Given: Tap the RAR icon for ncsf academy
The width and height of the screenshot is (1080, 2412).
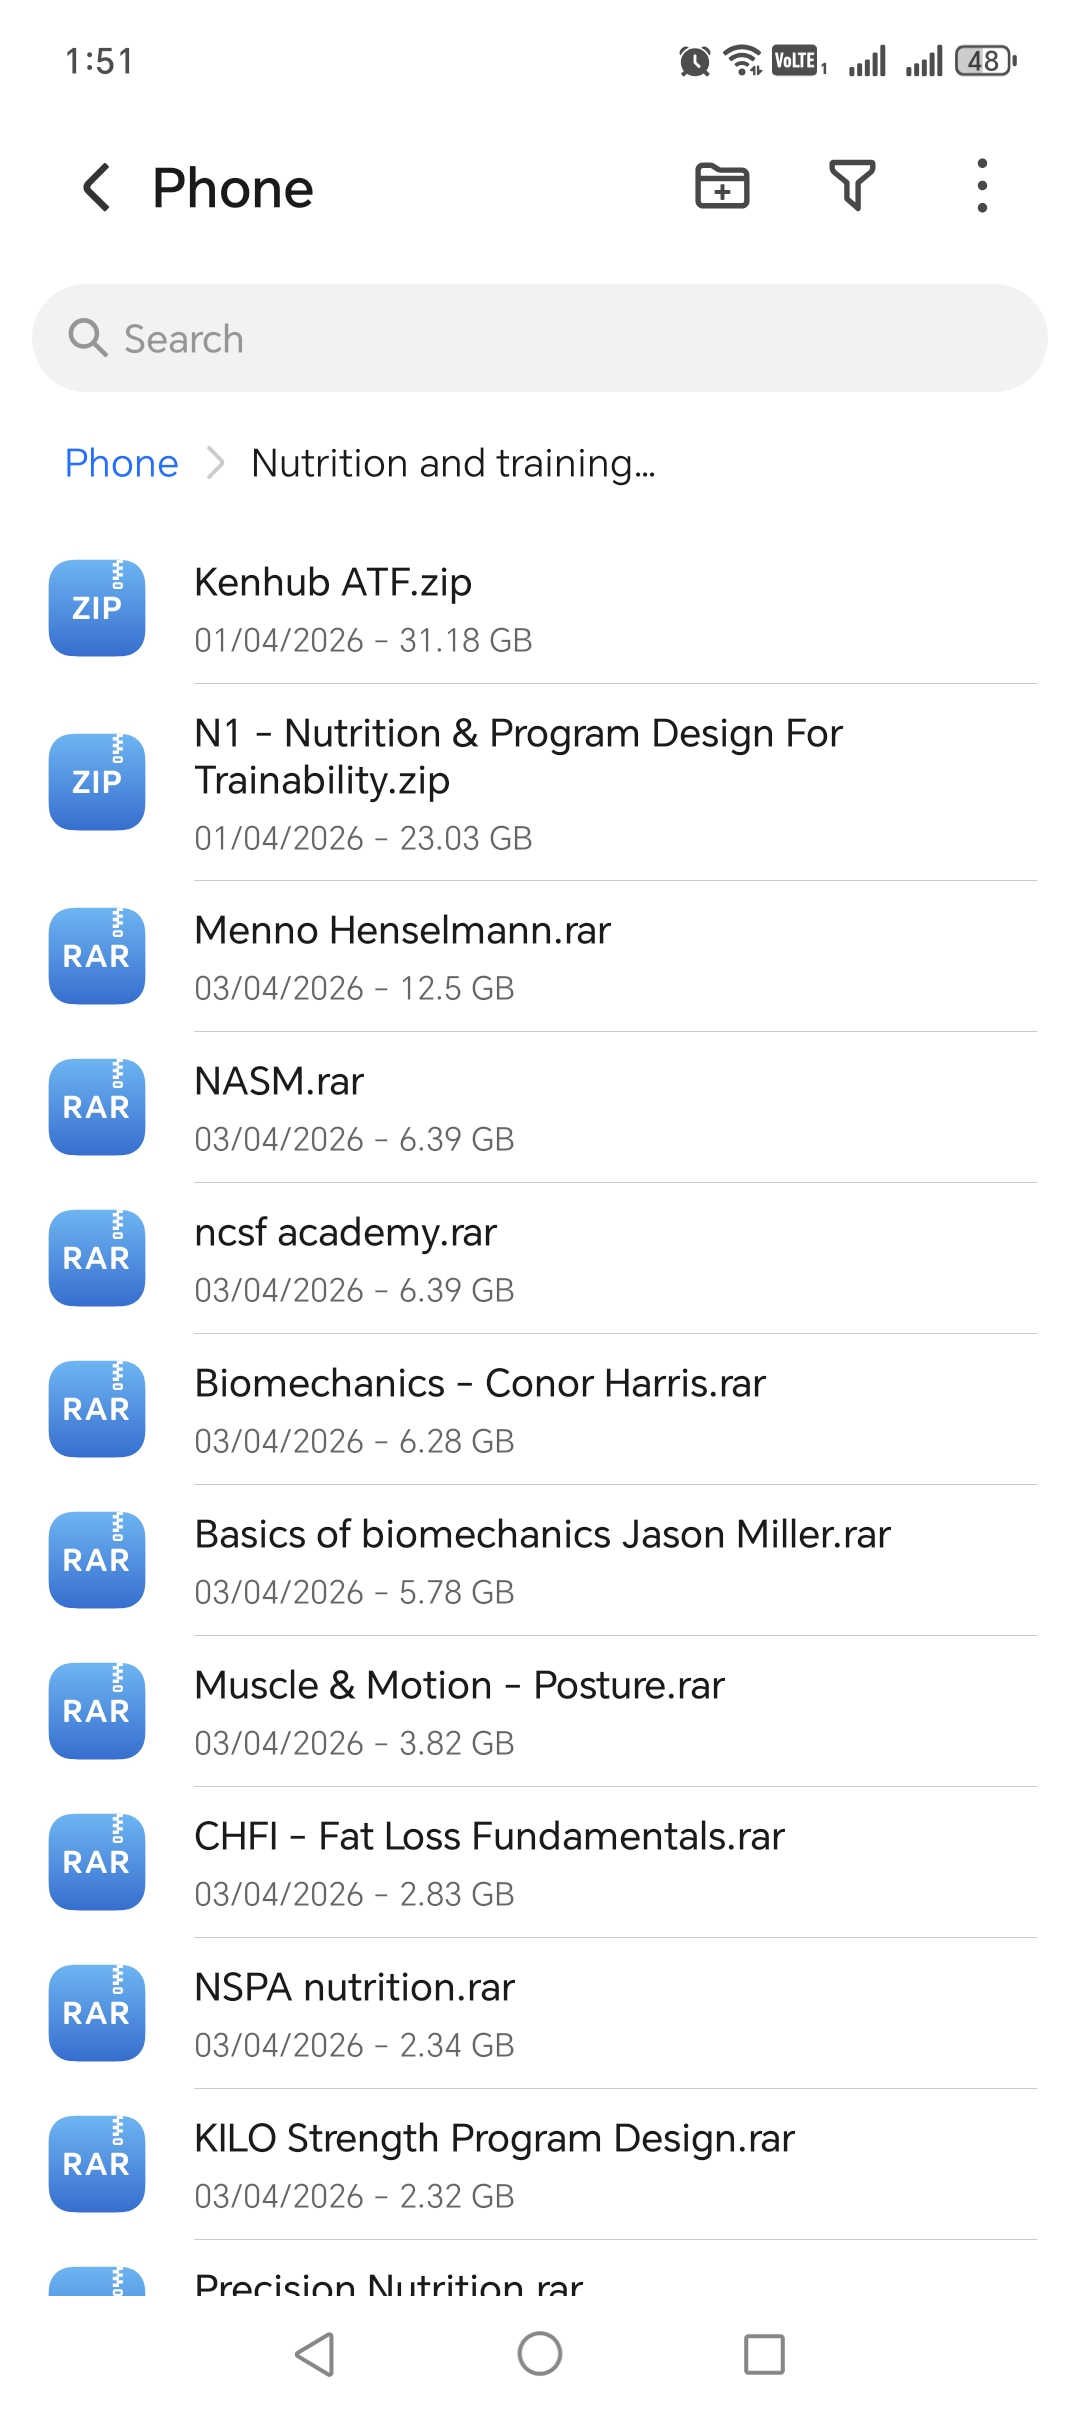Looking at the screenshot, I should (97, 1258).
